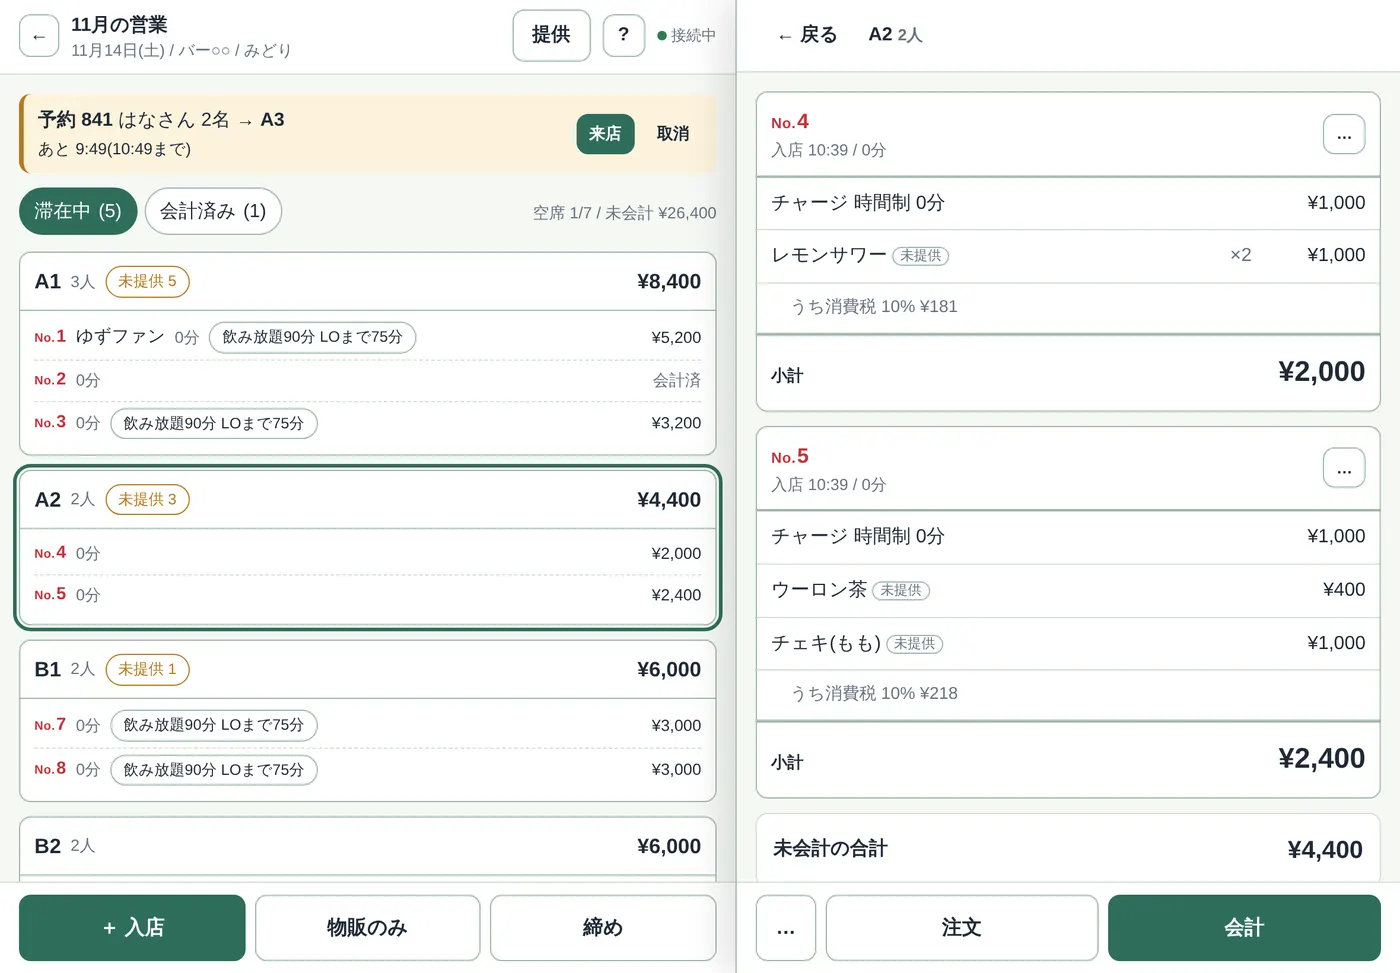Click 飲み放題90分 tag on No.1

[312, 338]
